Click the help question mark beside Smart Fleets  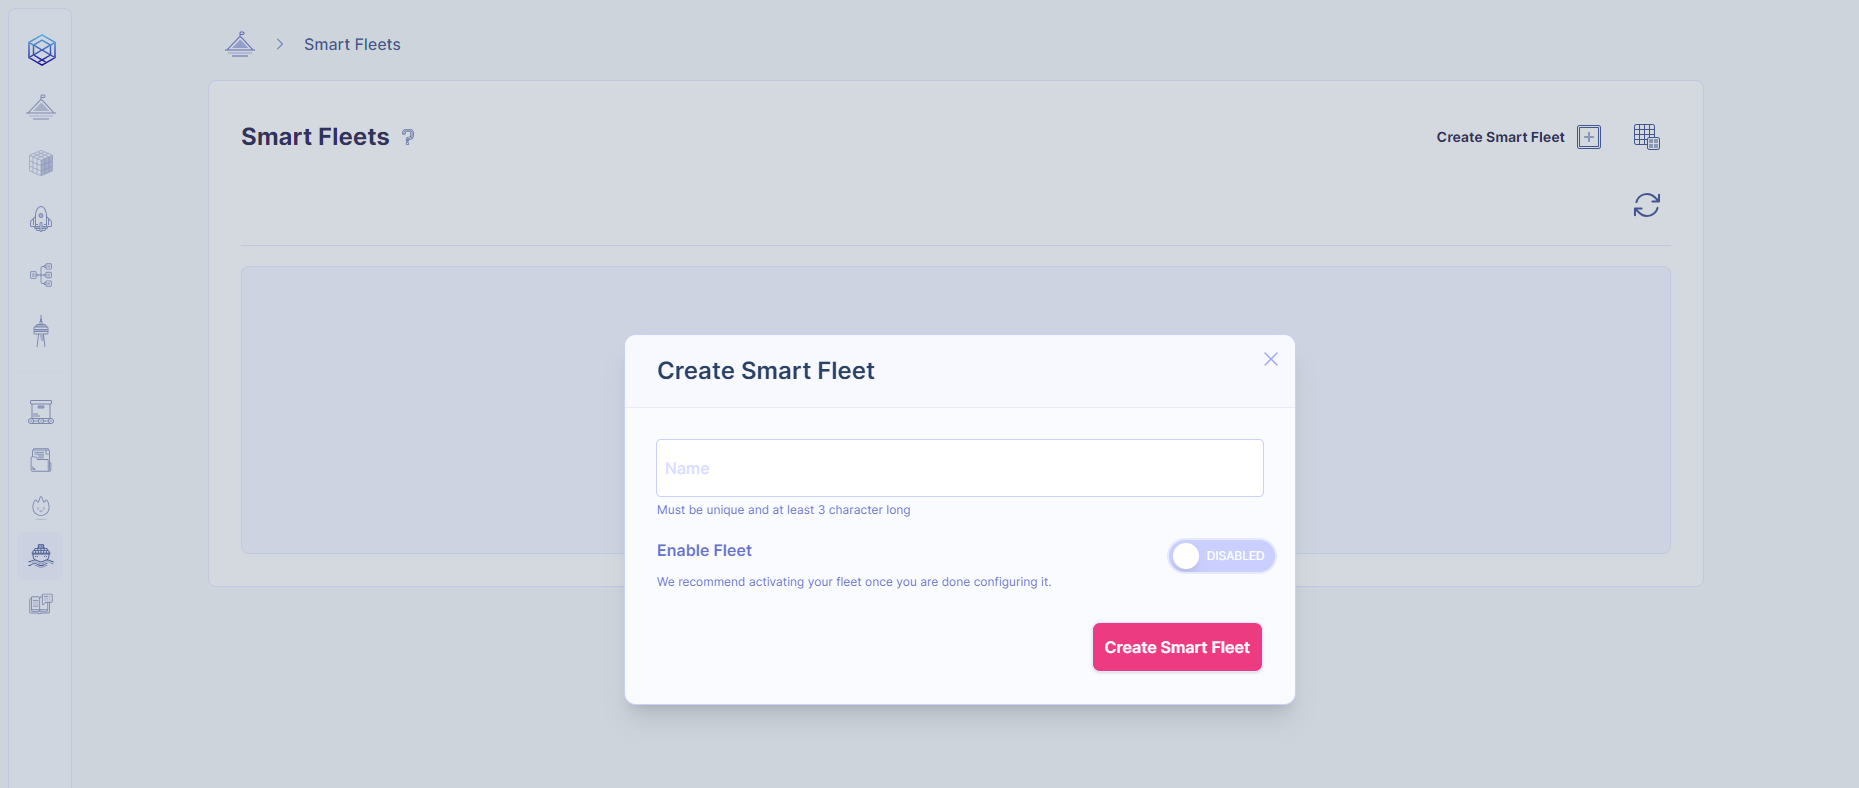408,137
